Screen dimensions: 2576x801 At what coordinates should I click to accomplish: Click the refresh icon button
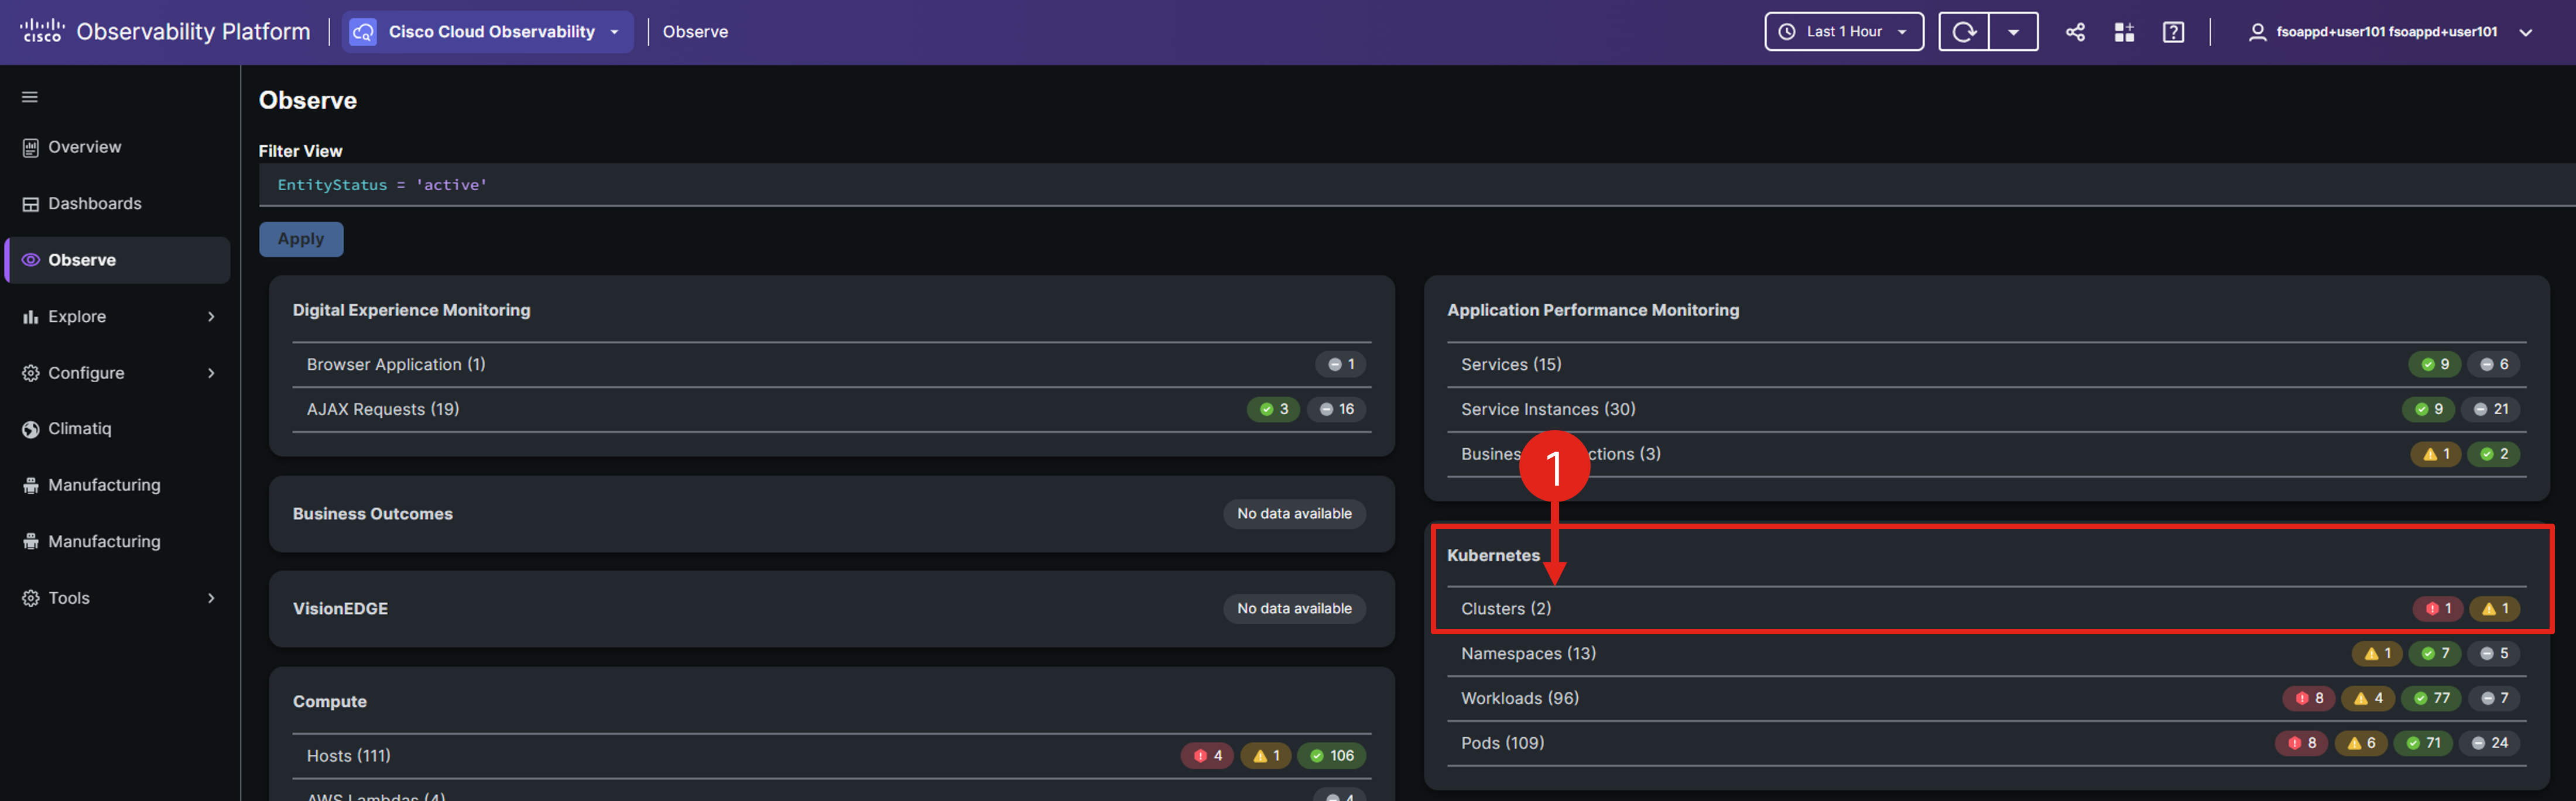[x=1964, y=32]
